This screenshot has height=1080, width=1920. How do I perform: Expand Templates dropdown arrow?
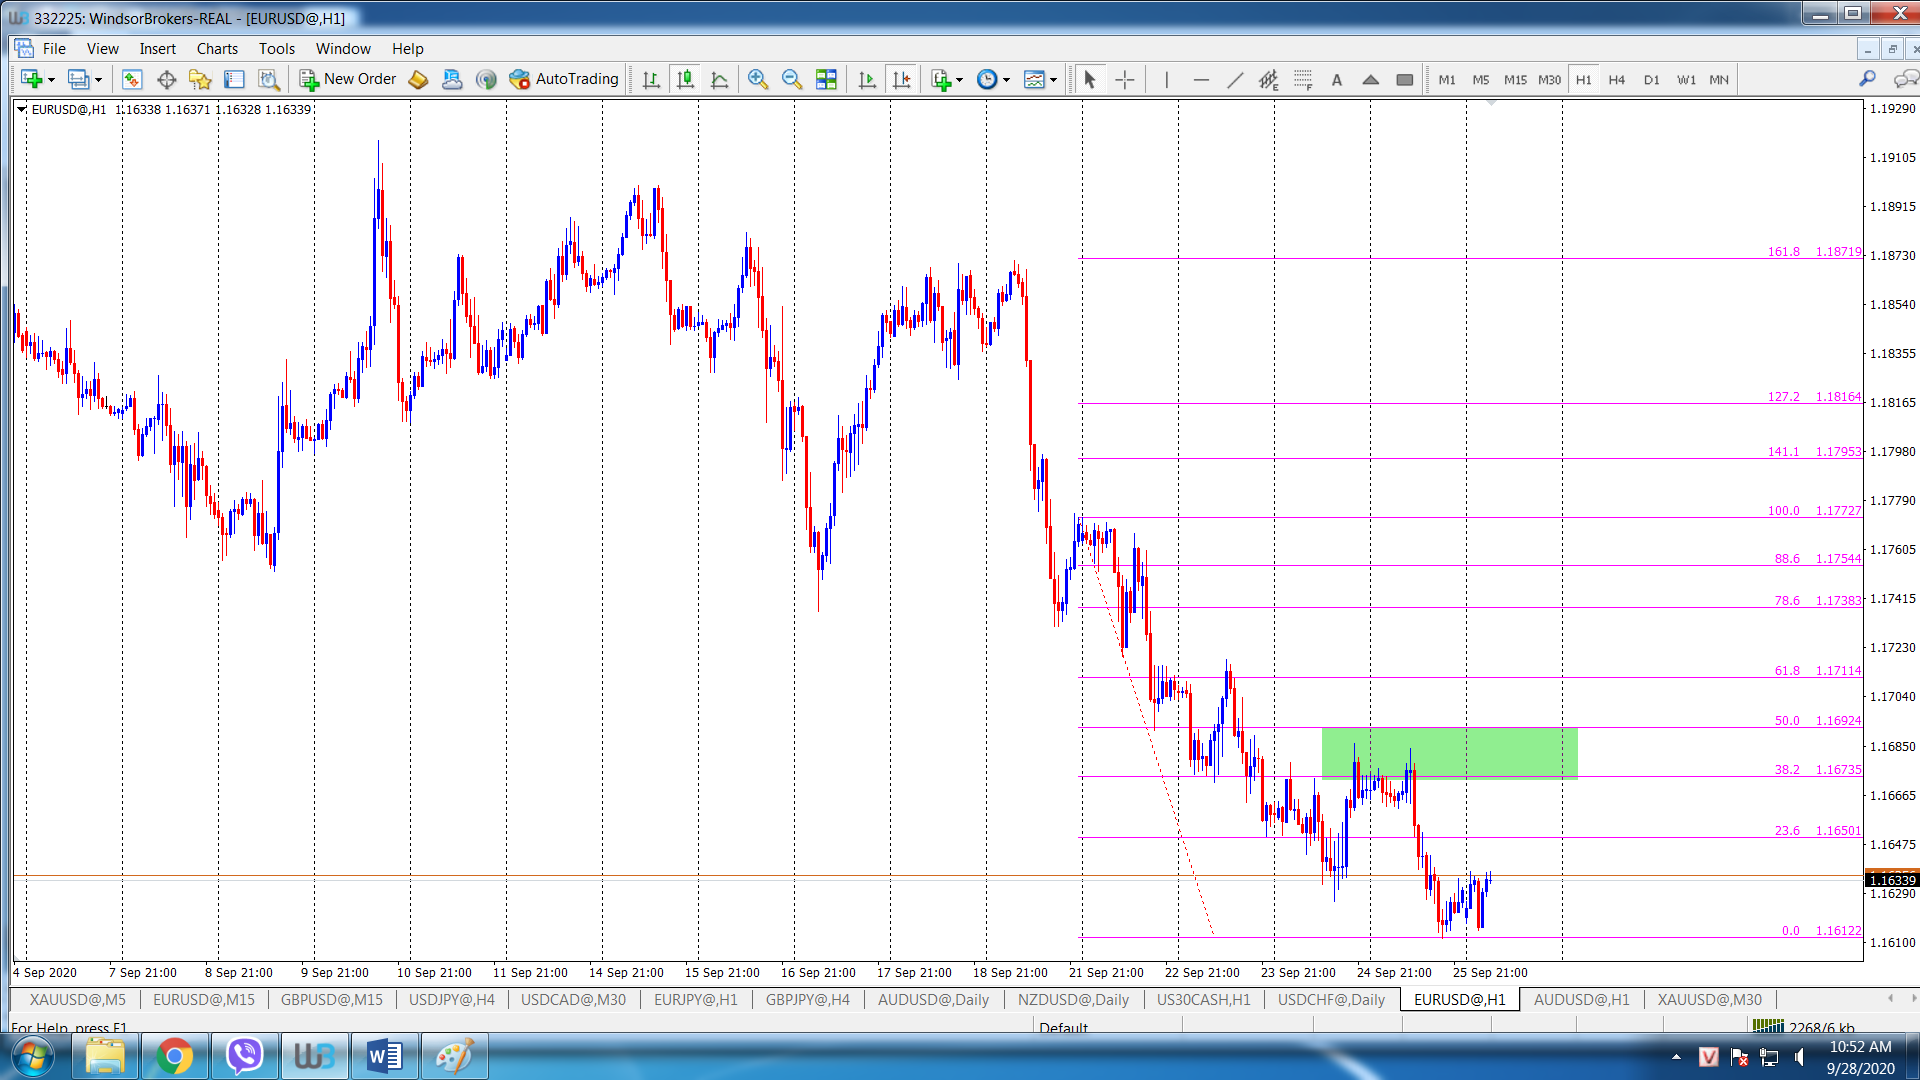(x=1054, y=80)
